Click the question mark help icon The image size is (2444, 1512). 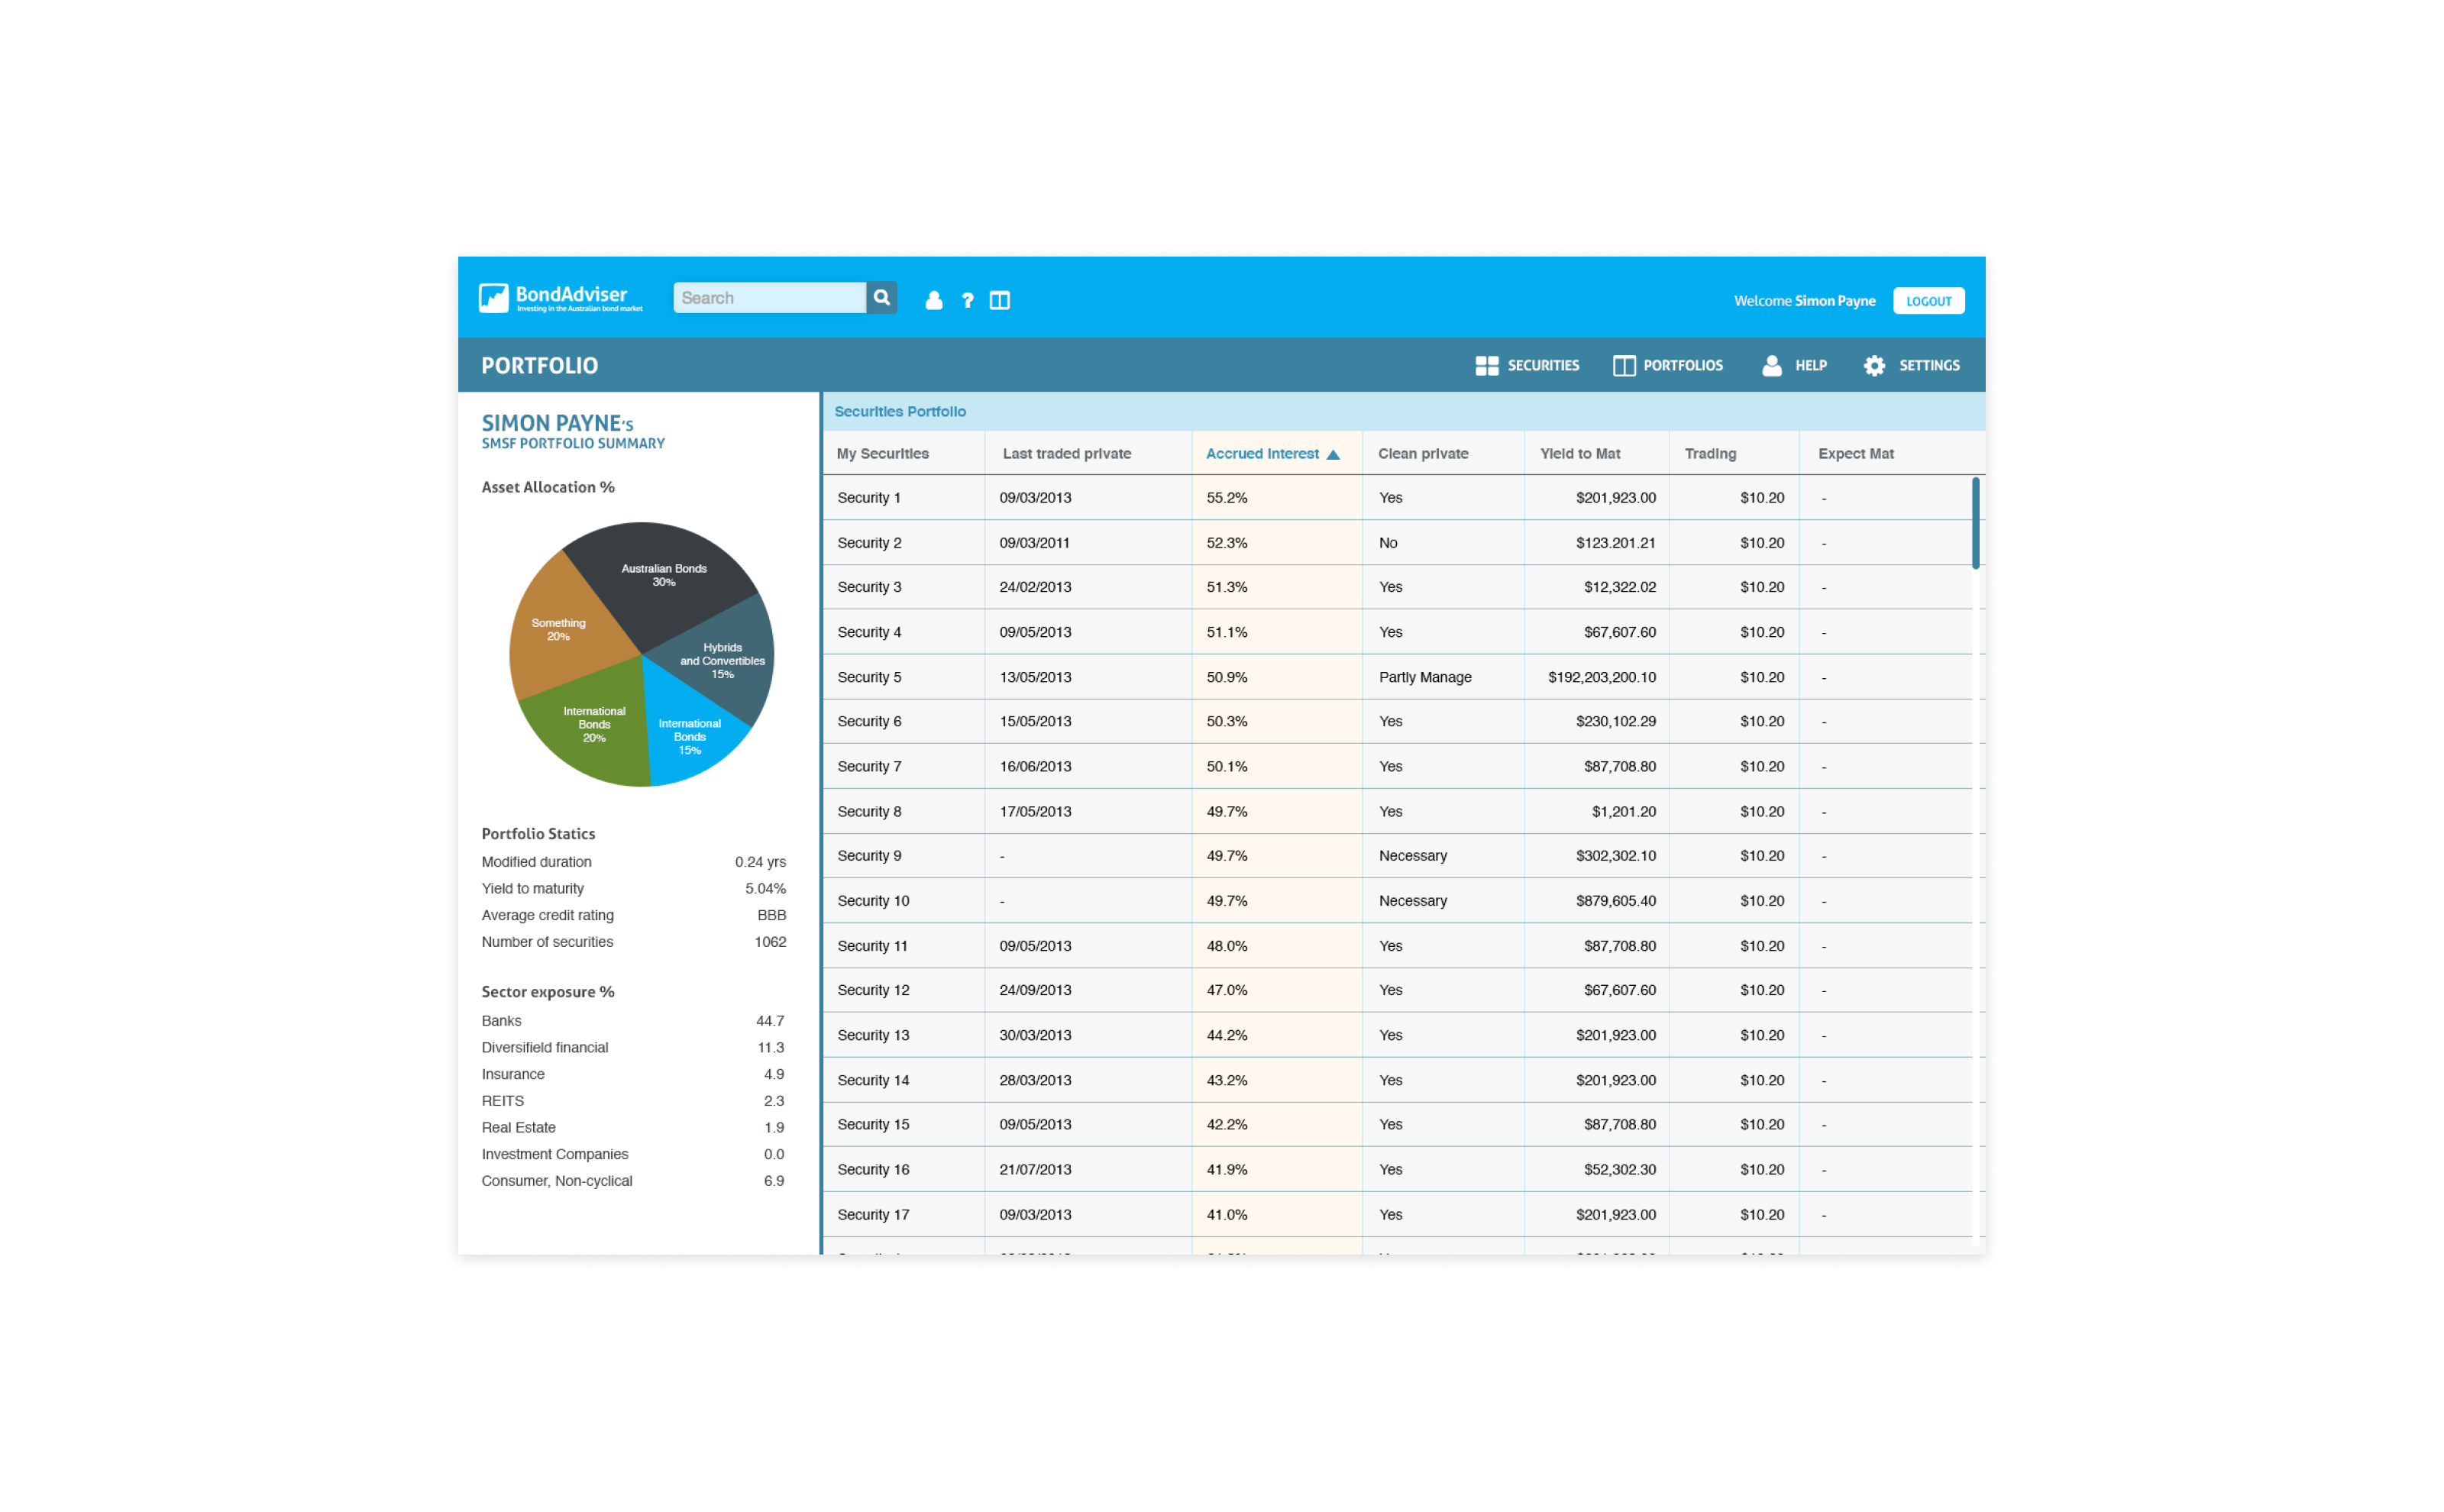click(967, 300)
